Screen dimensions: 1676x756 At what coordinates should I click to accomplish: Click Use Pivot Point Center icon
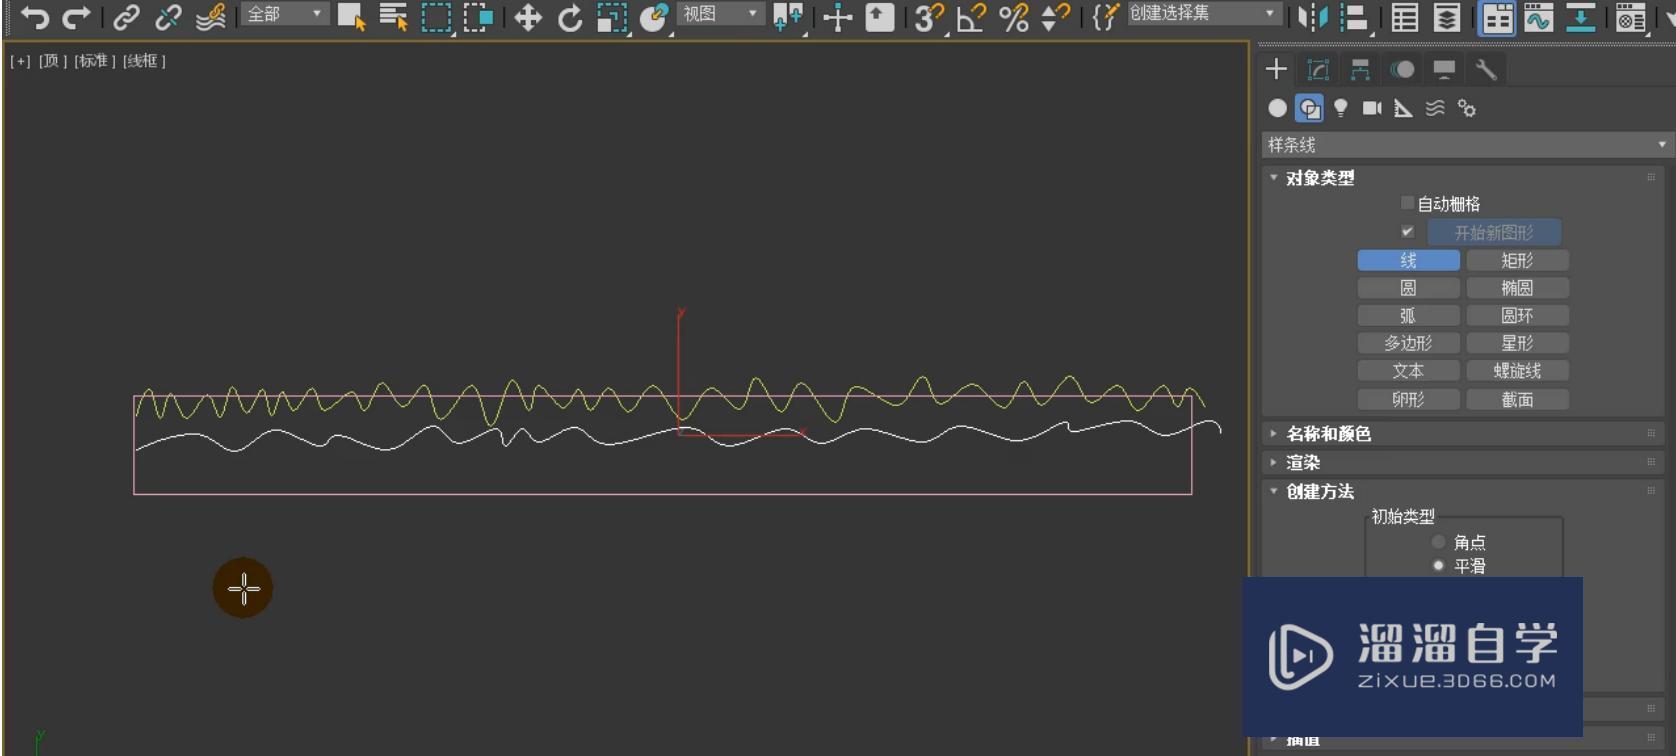tap(788, 17)
